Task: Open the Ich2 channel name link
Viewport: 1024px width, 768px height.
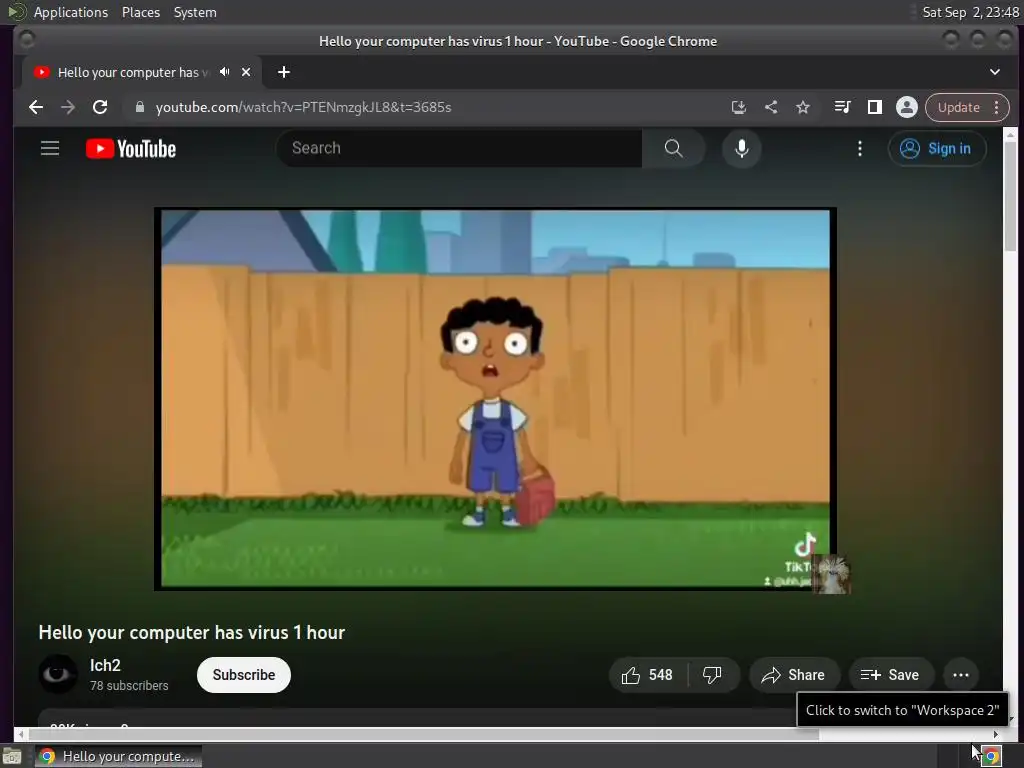Action: 105,665
